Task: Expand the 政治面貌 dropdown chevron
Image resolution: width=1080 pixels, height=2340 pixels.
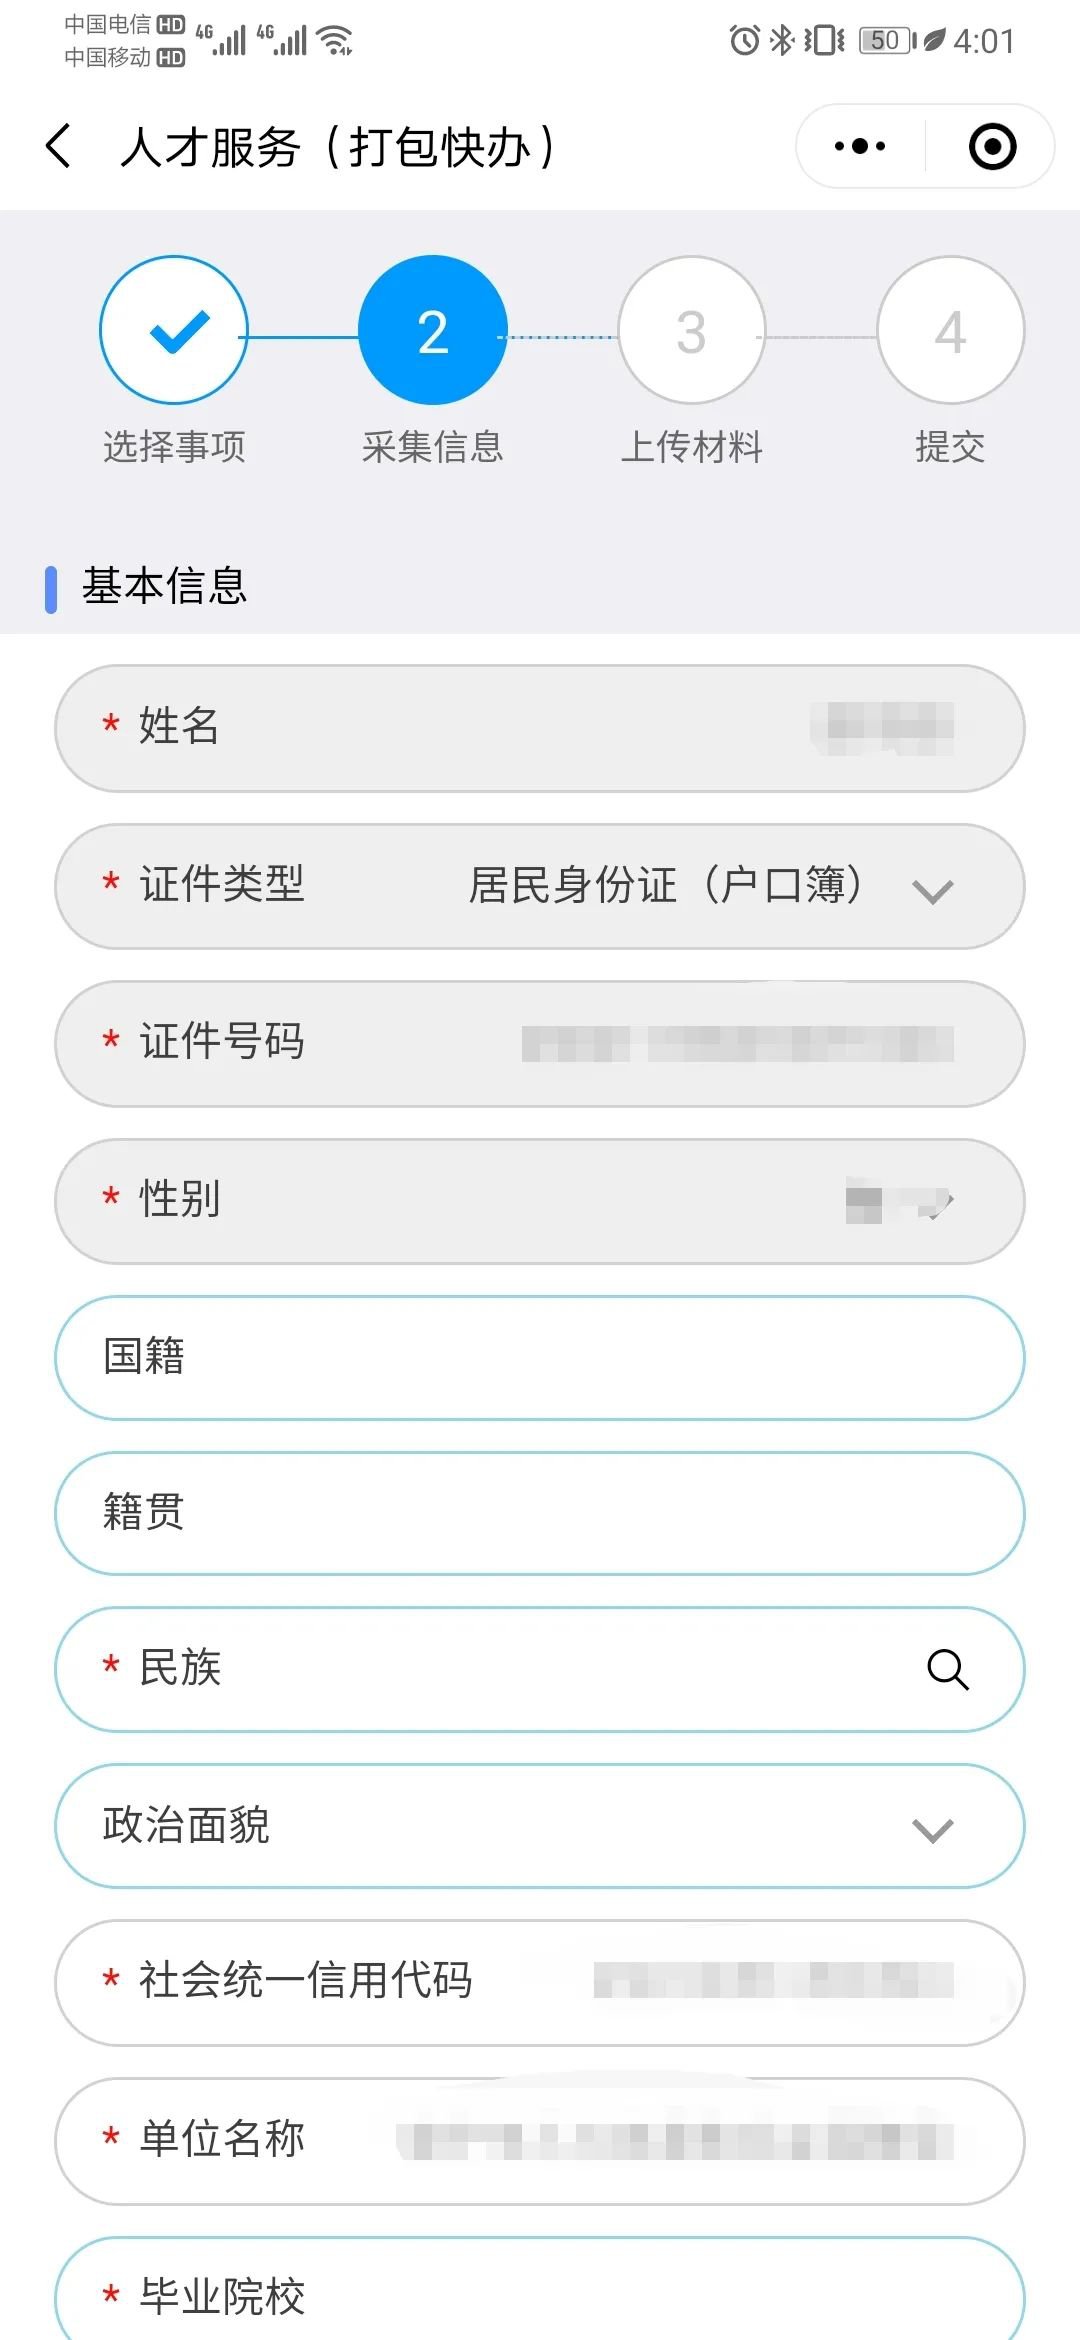Action: coord(932,1829)
